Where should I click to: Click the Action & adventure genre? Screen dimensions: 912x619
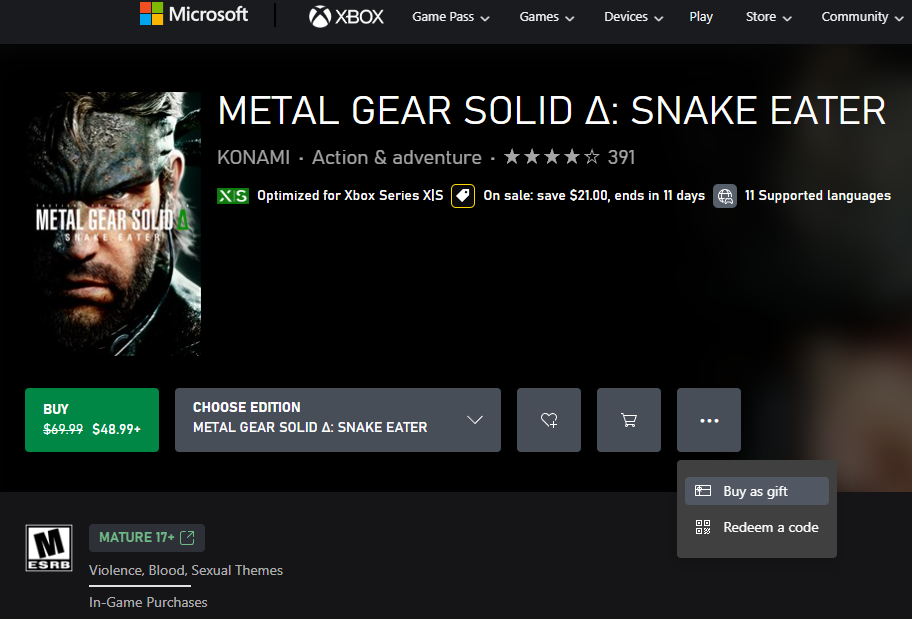point(397,157)
